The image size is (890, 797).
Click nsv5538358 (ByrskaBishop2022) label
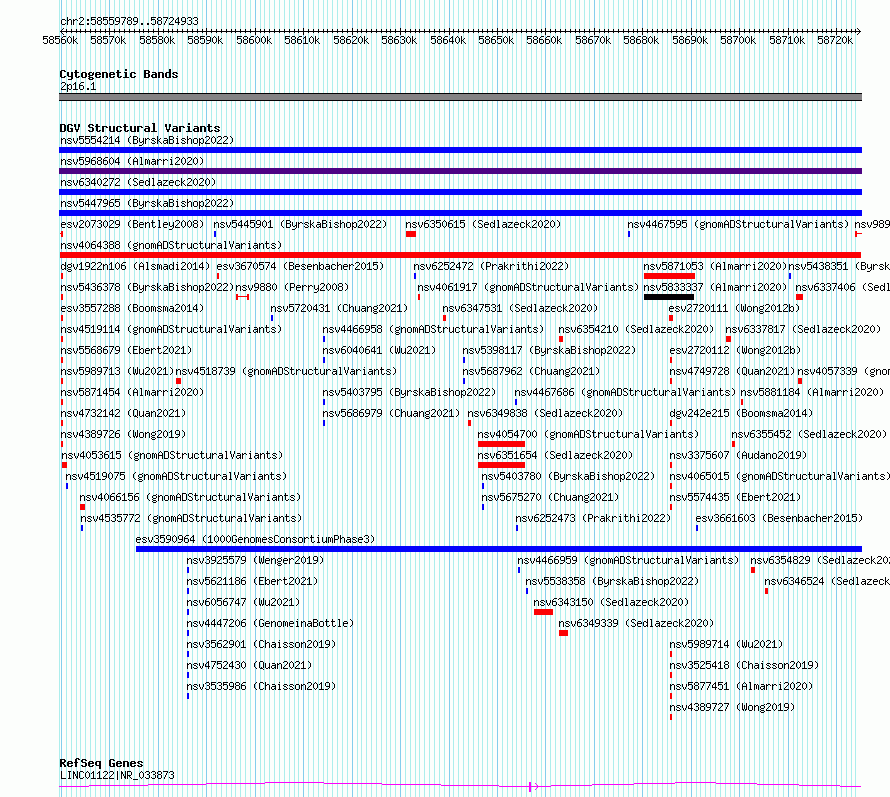(x=612, y=581)
